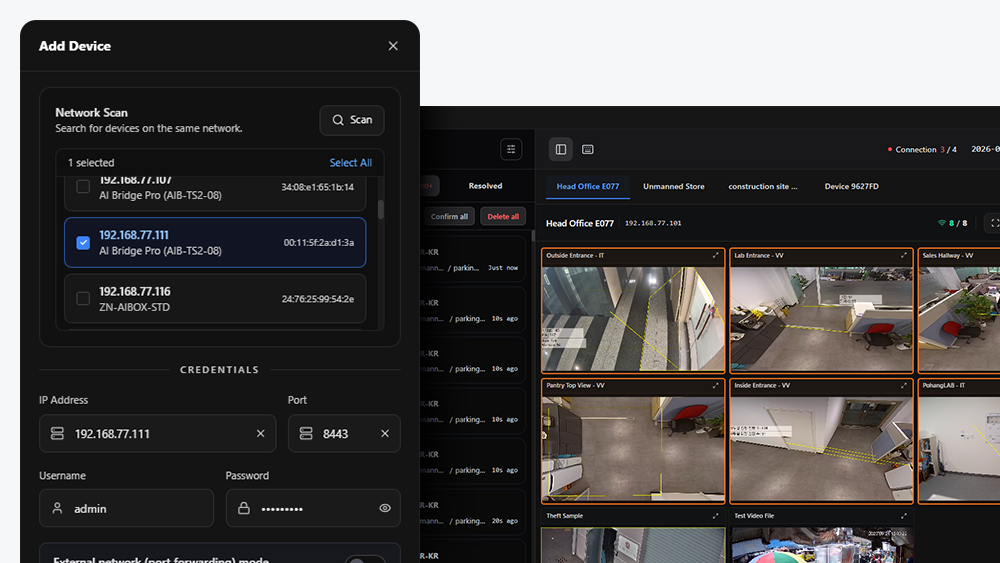The image size is (1000, 563).
Task: Close the Add Device dialog
Action: (x=393, y=46)
